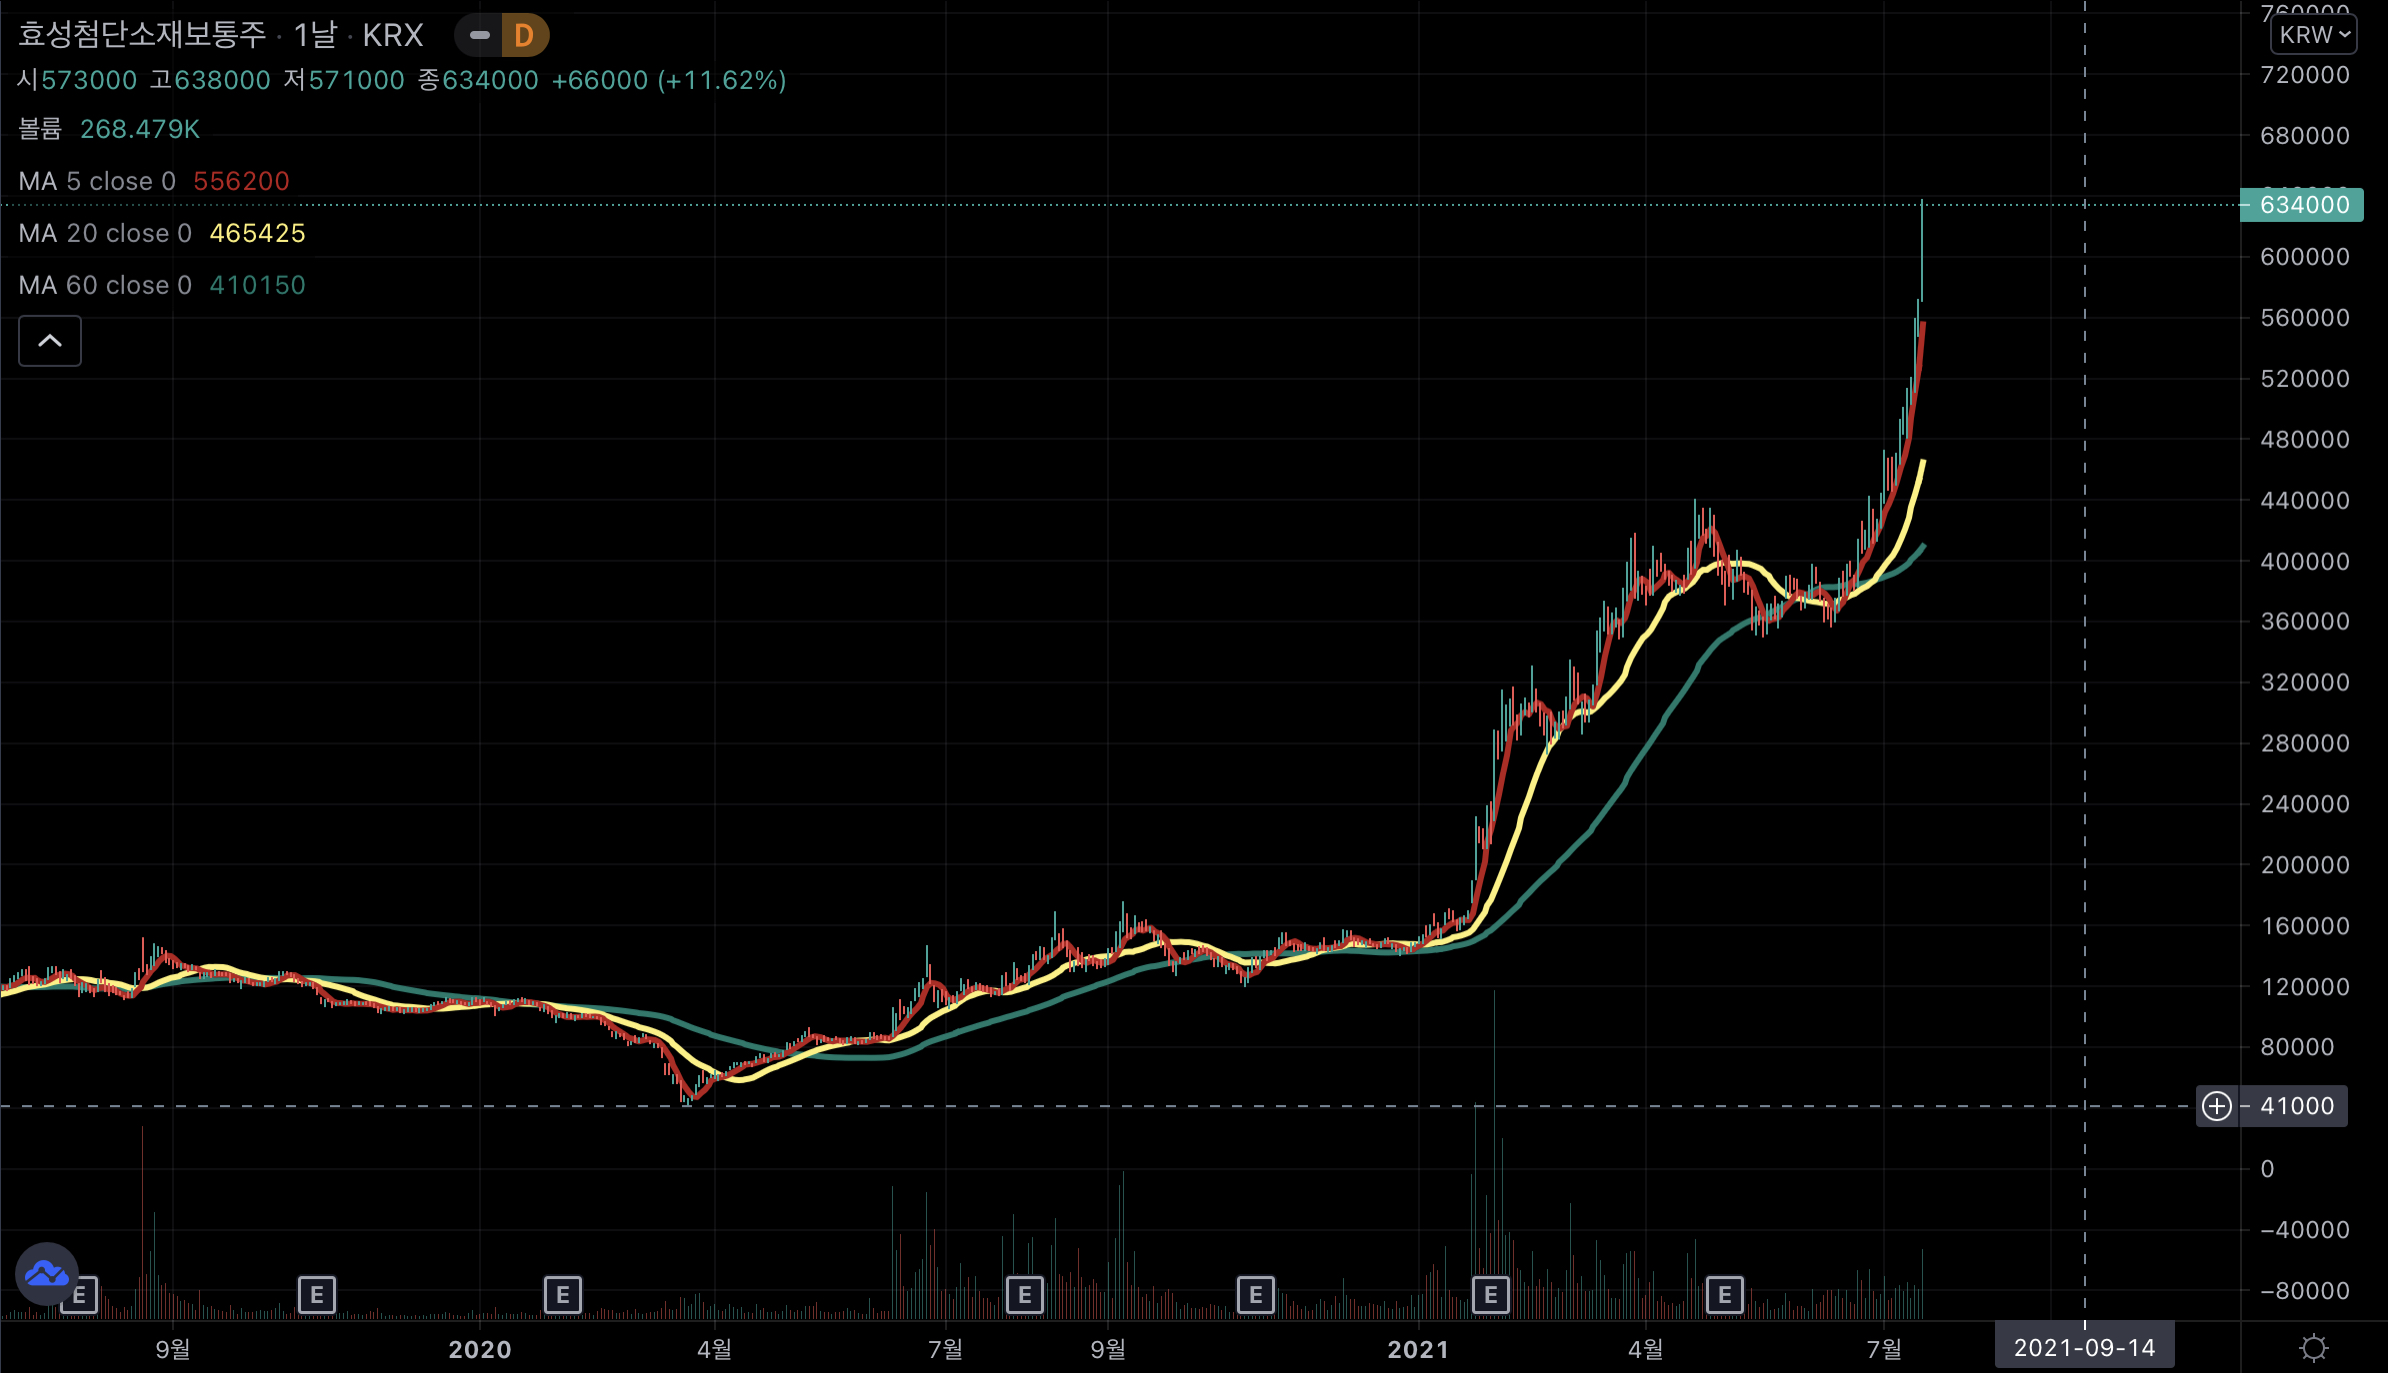2388x1373 pixels.
Task: Click the 400000 level on the price scale
Action: click(x=2304, y=561)
